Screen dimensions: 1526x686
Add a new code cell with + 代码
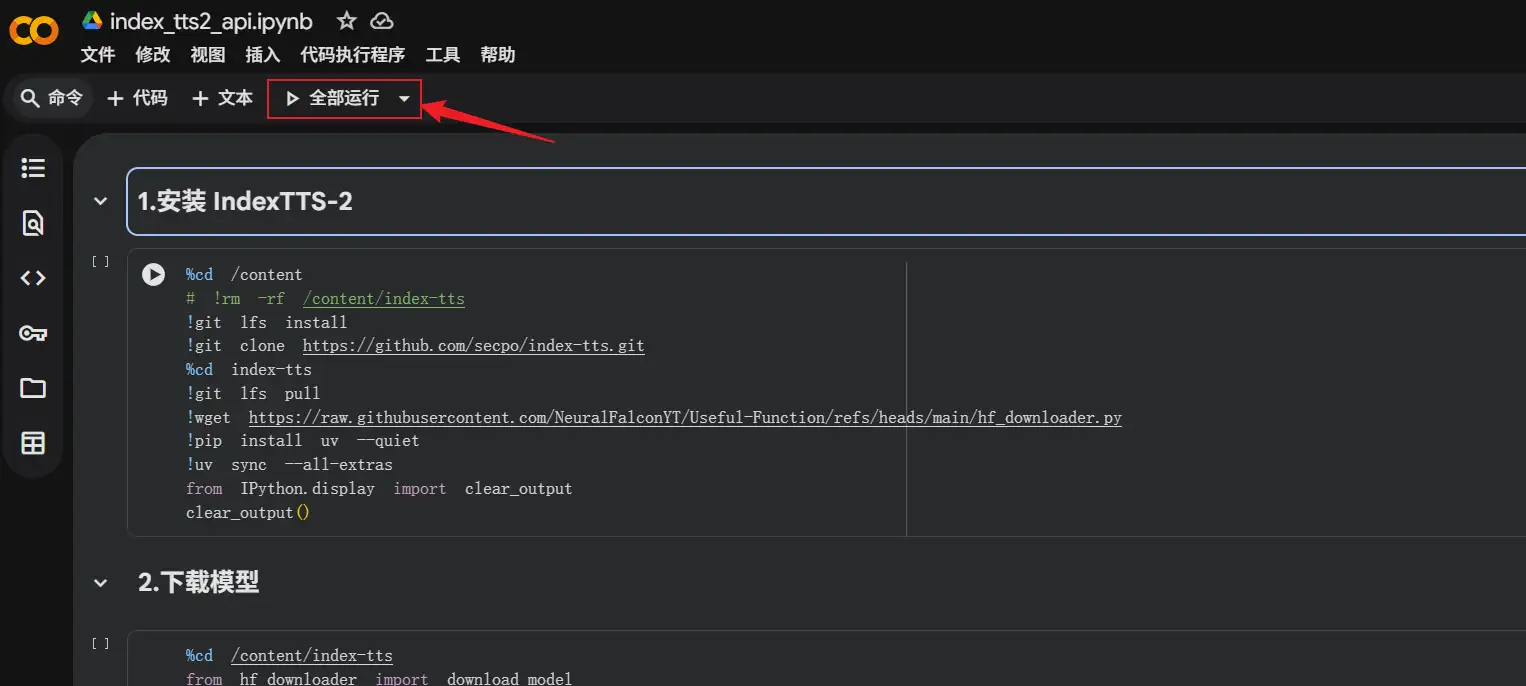pos(137,98)
